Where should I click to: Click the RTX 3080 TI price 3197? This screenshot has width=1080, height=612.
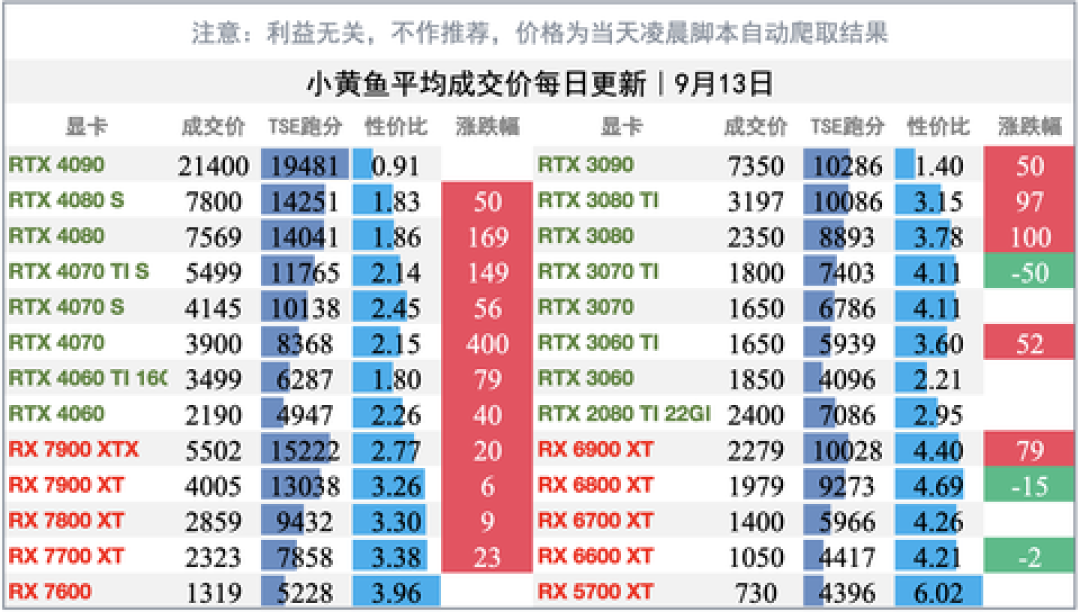(x=756, y=202)
